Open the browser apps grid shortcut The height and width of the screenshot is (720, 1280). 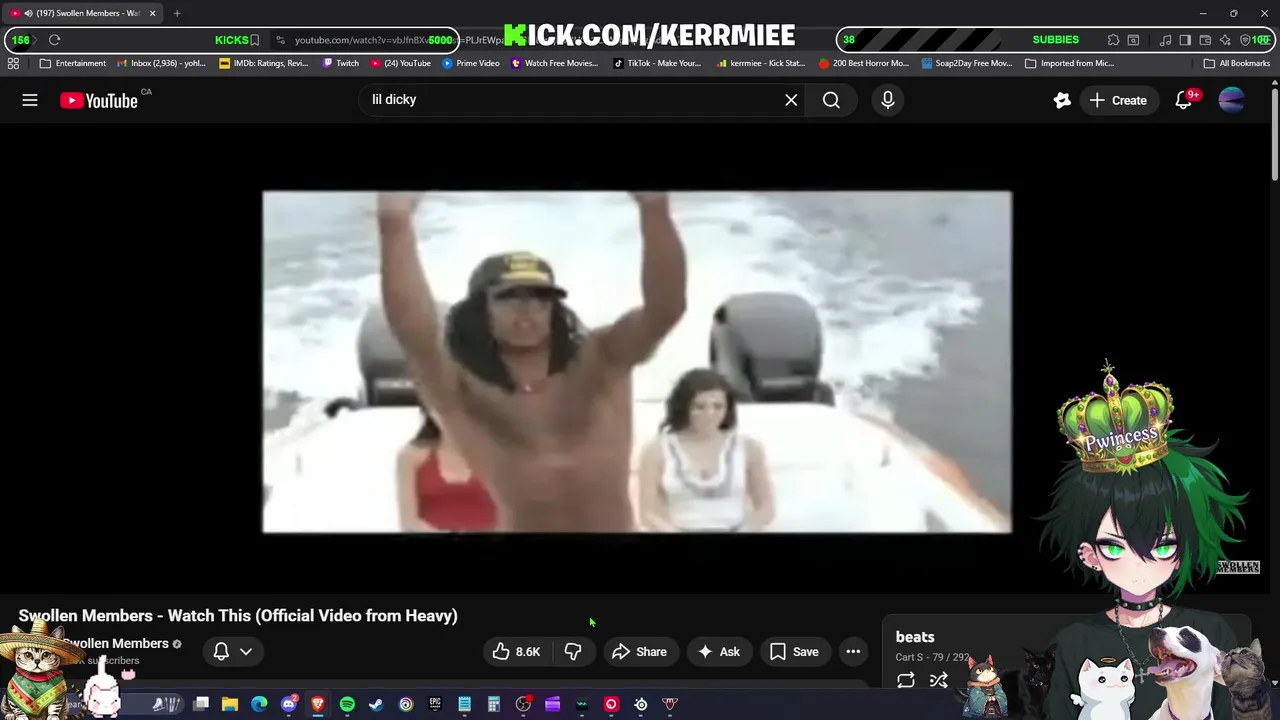point(13,63)
